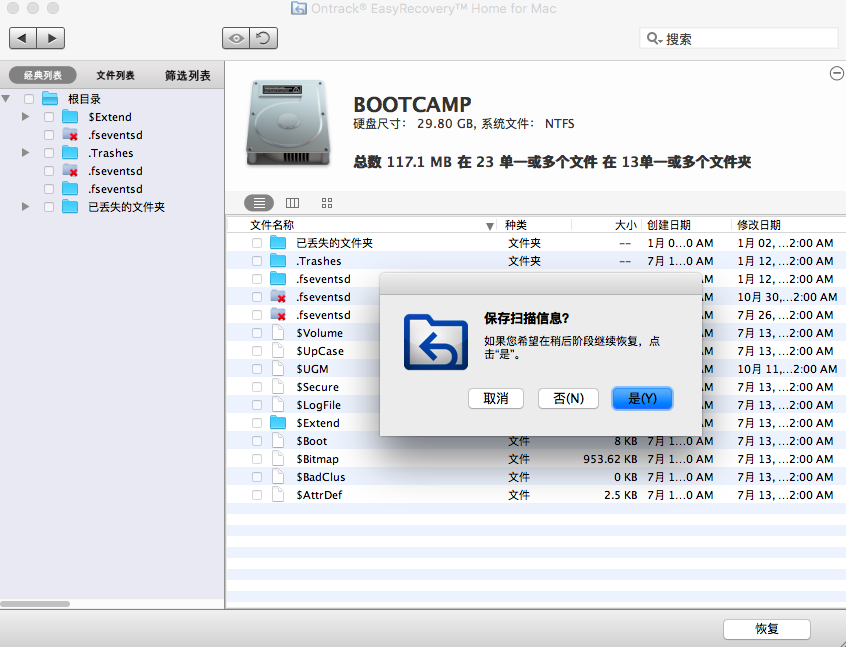Select the eye preview icon in toolbar
The height and width of the screenshot is (647, 846).
click(x=235, y=38)
